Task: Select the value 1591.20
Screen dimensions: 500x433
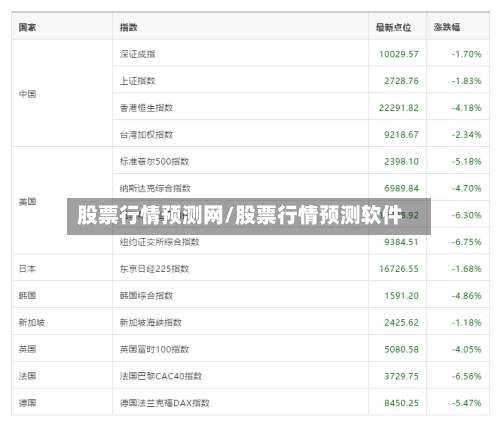Action: (401, 295)
